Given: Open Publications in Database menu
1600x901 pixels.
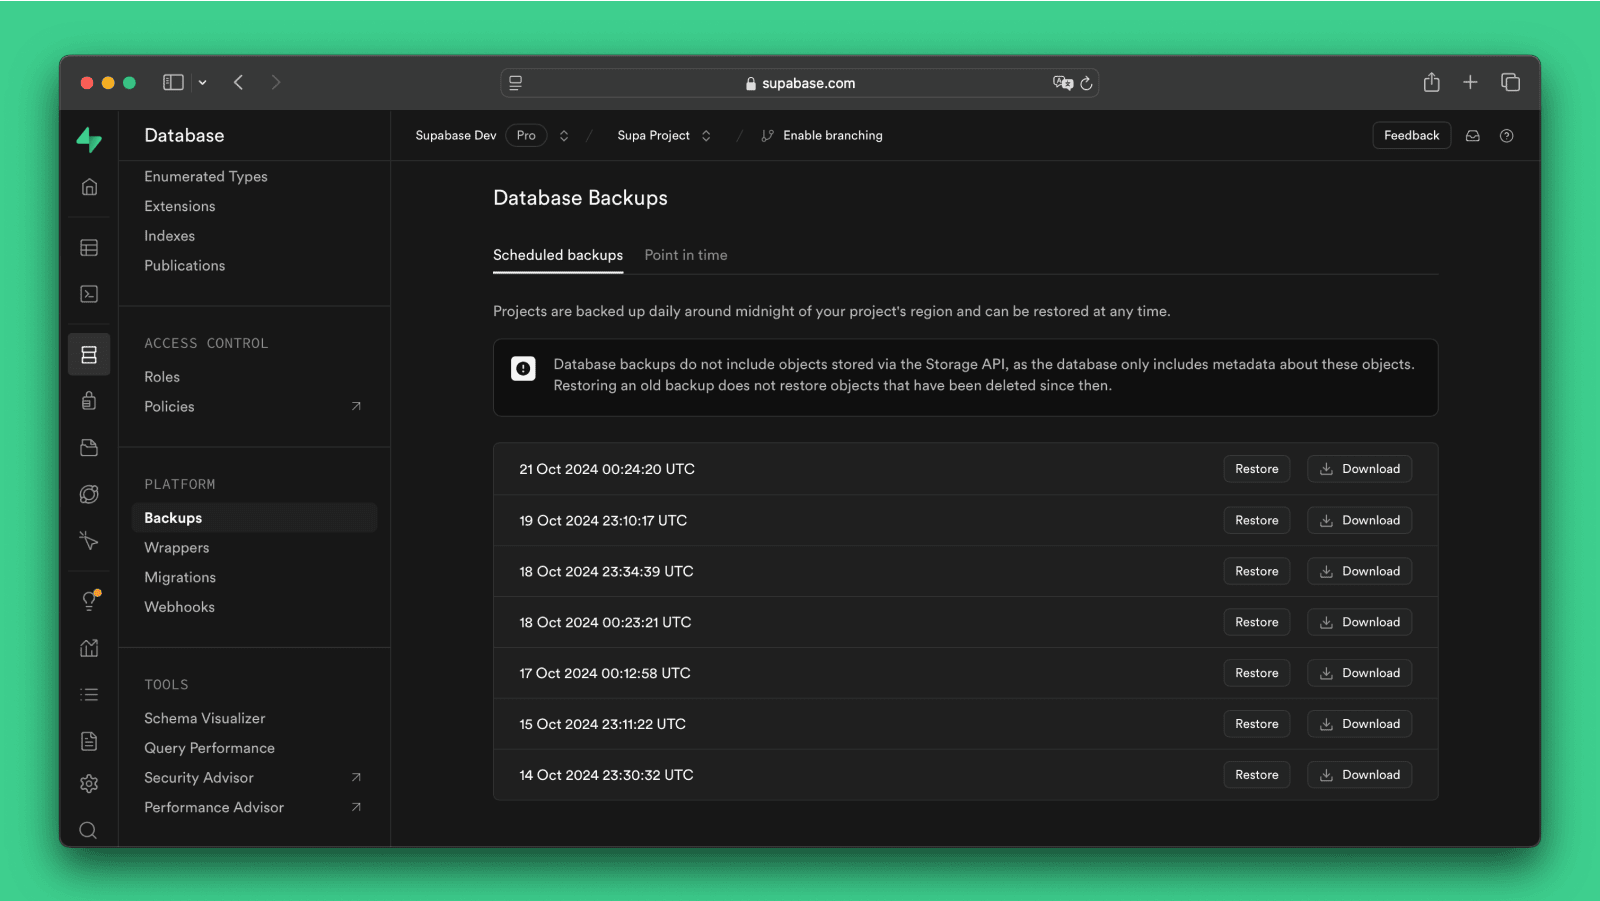Looking at the screenshot, I should (x=185, y=265).
